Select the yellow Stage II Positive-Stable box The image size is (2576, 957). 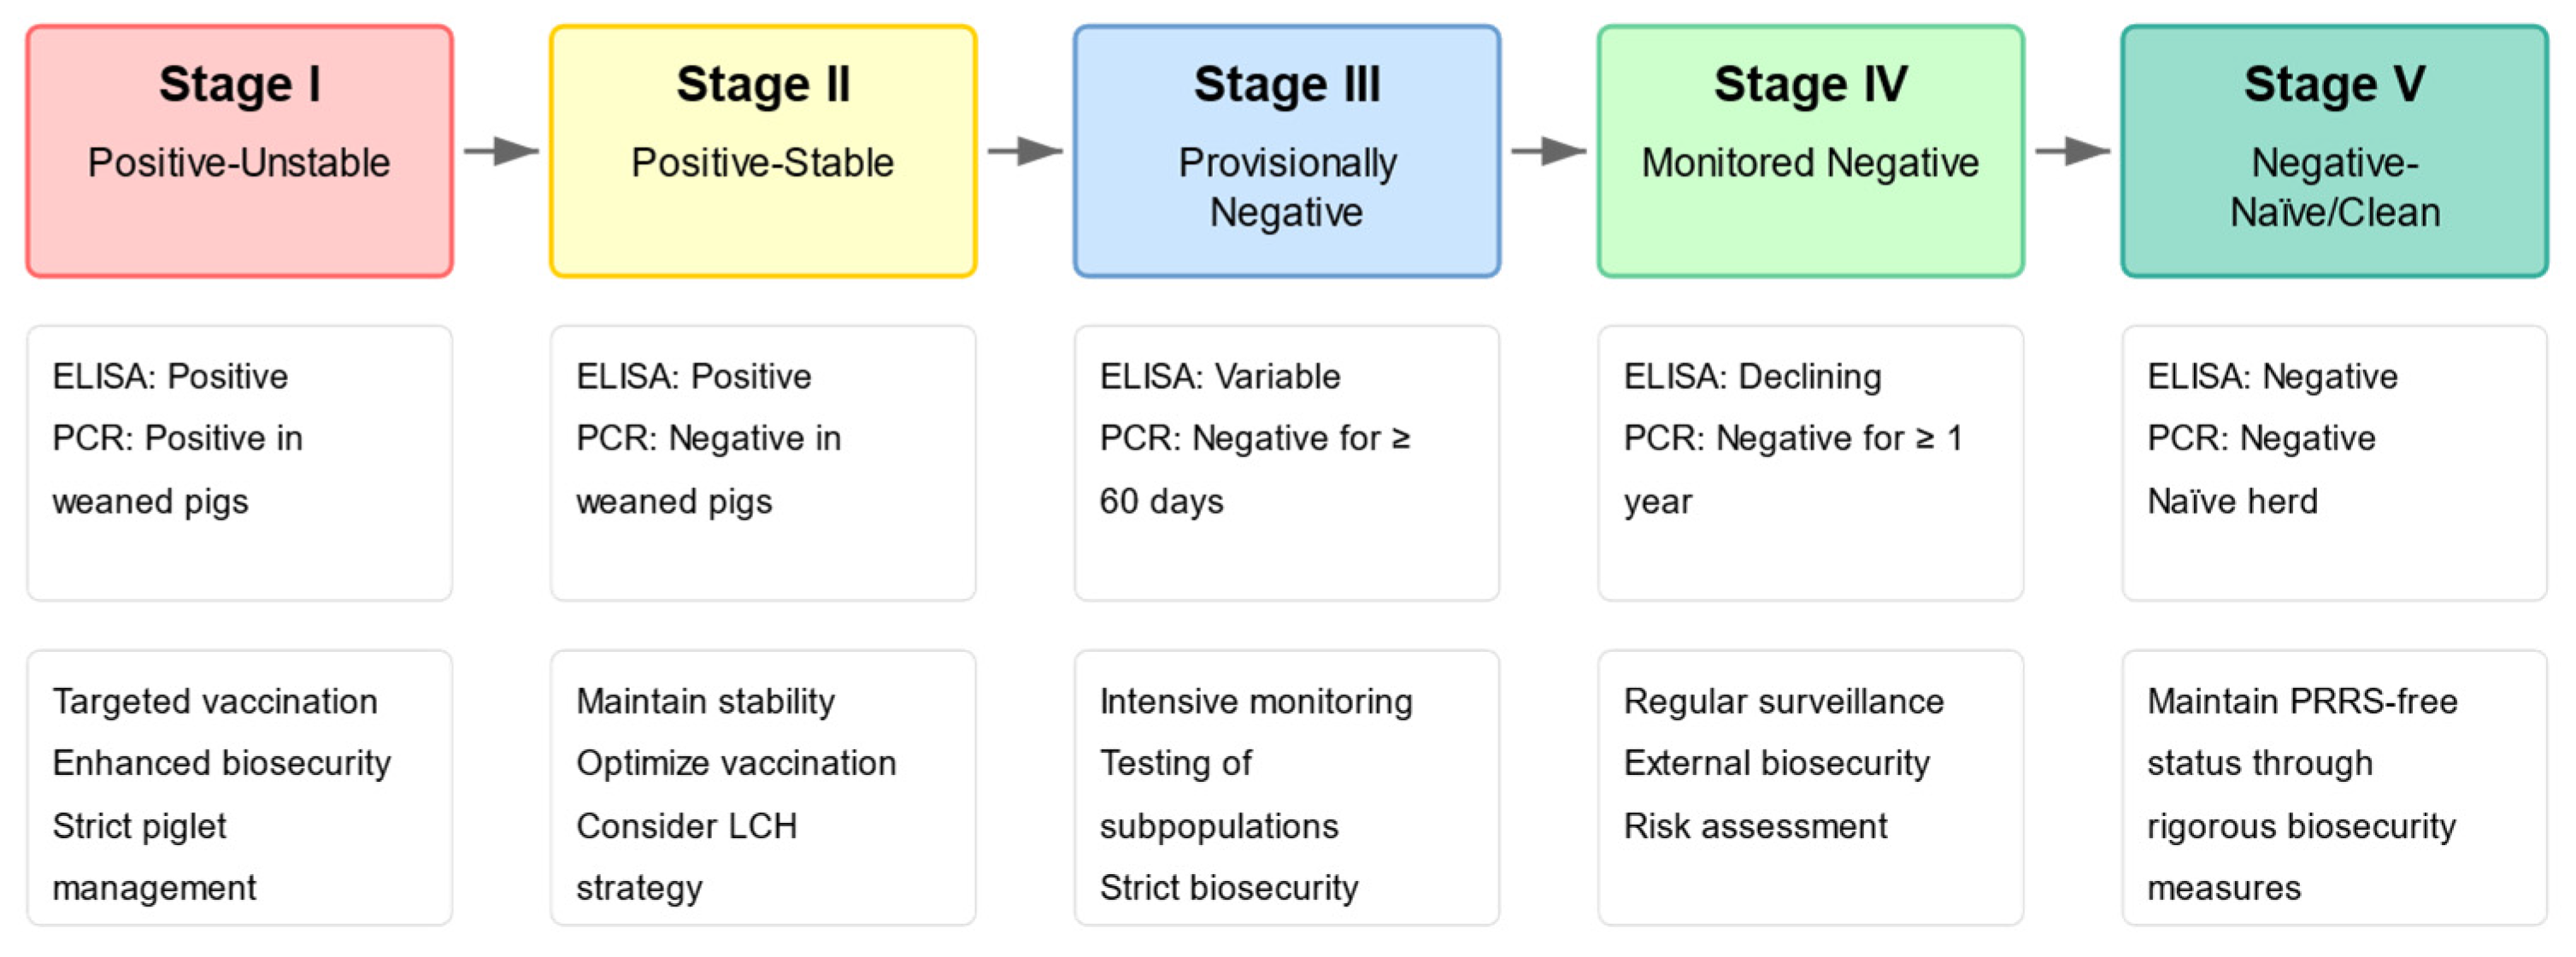(763, 151)
